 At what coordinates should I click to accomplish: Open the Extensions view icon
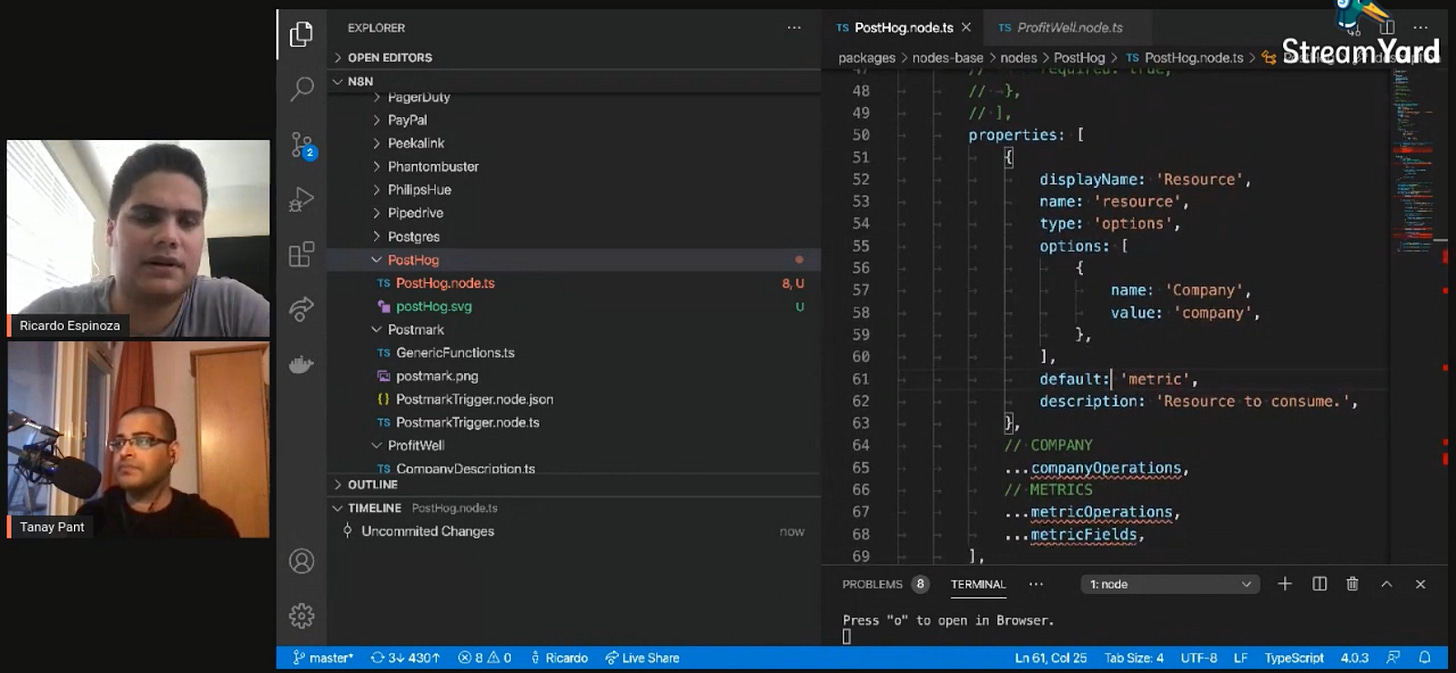(301, 254)
